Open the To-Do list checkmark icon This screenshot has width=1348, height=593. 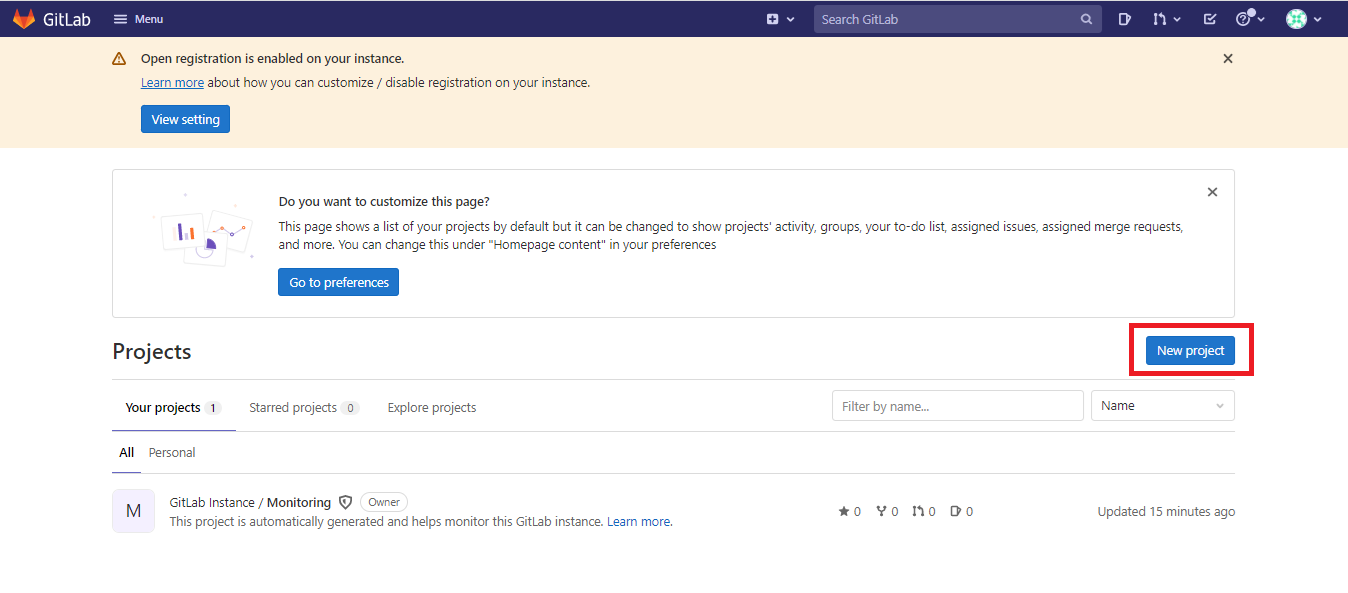(x=1210, y=19)
